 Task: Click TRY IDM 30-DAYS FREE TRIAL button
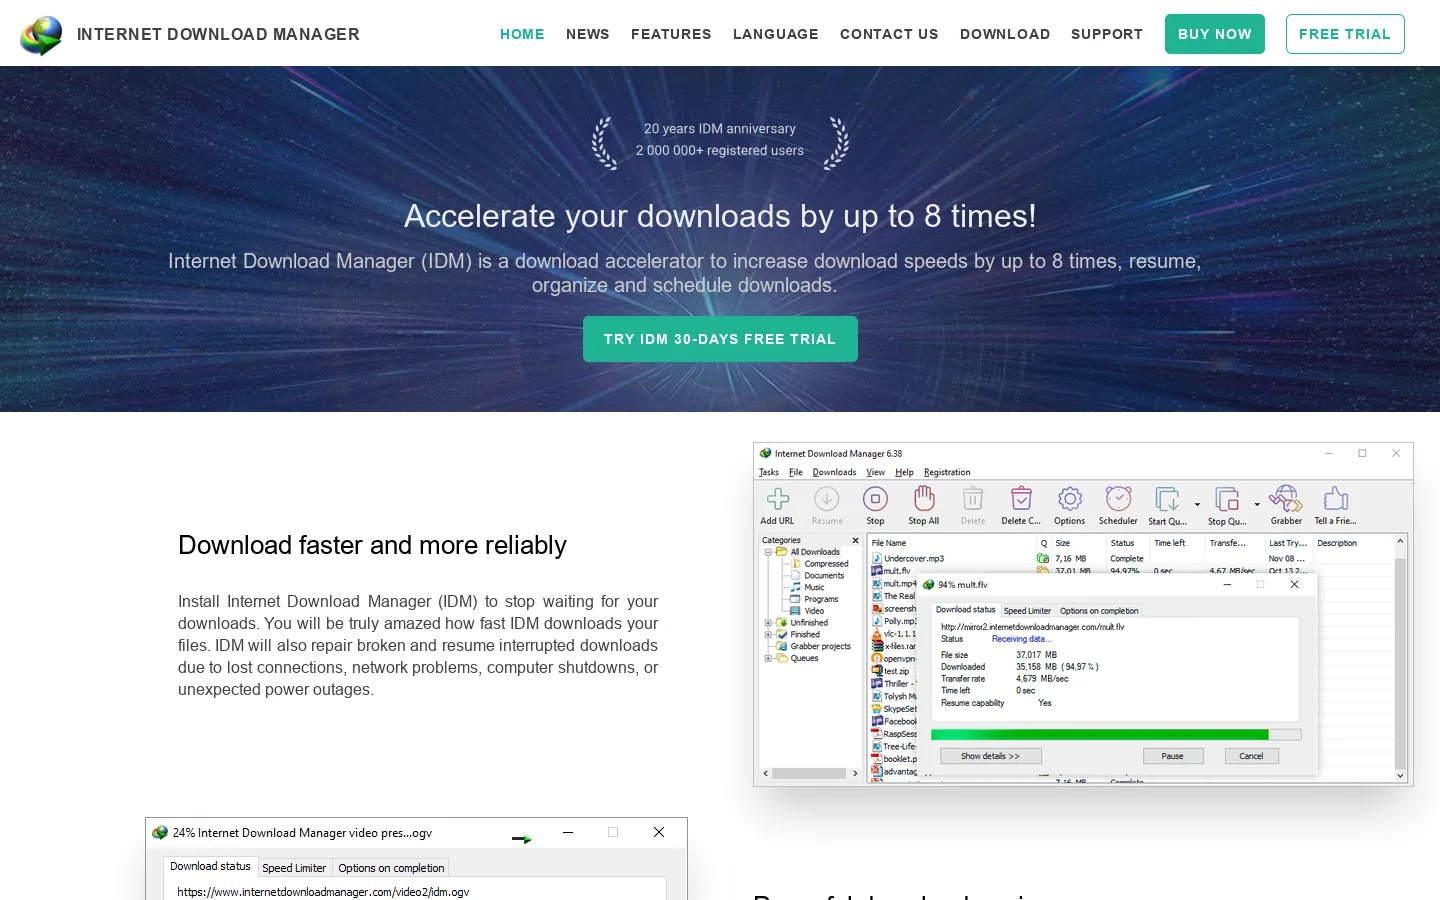pyautogui.click(x=720, y=339)
